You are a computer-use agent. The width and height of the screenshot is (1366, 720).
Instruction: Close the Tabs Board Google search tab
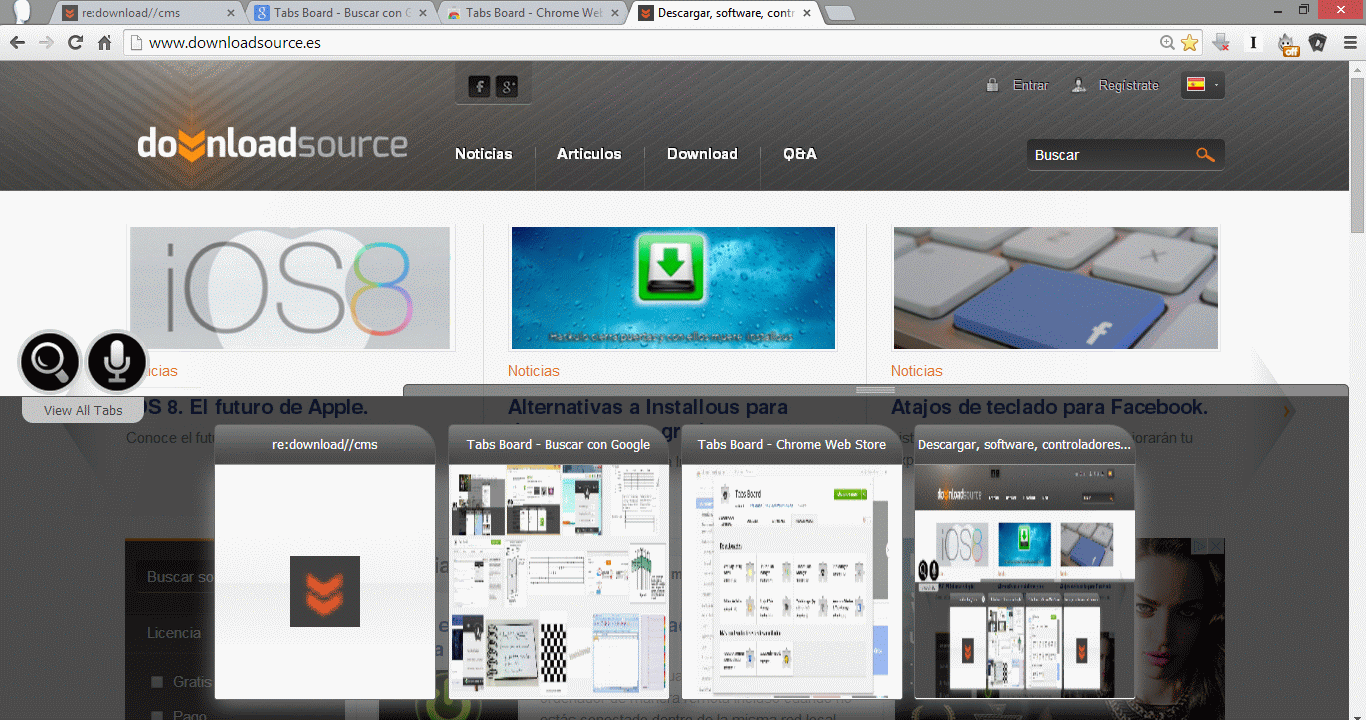(424, 13)
